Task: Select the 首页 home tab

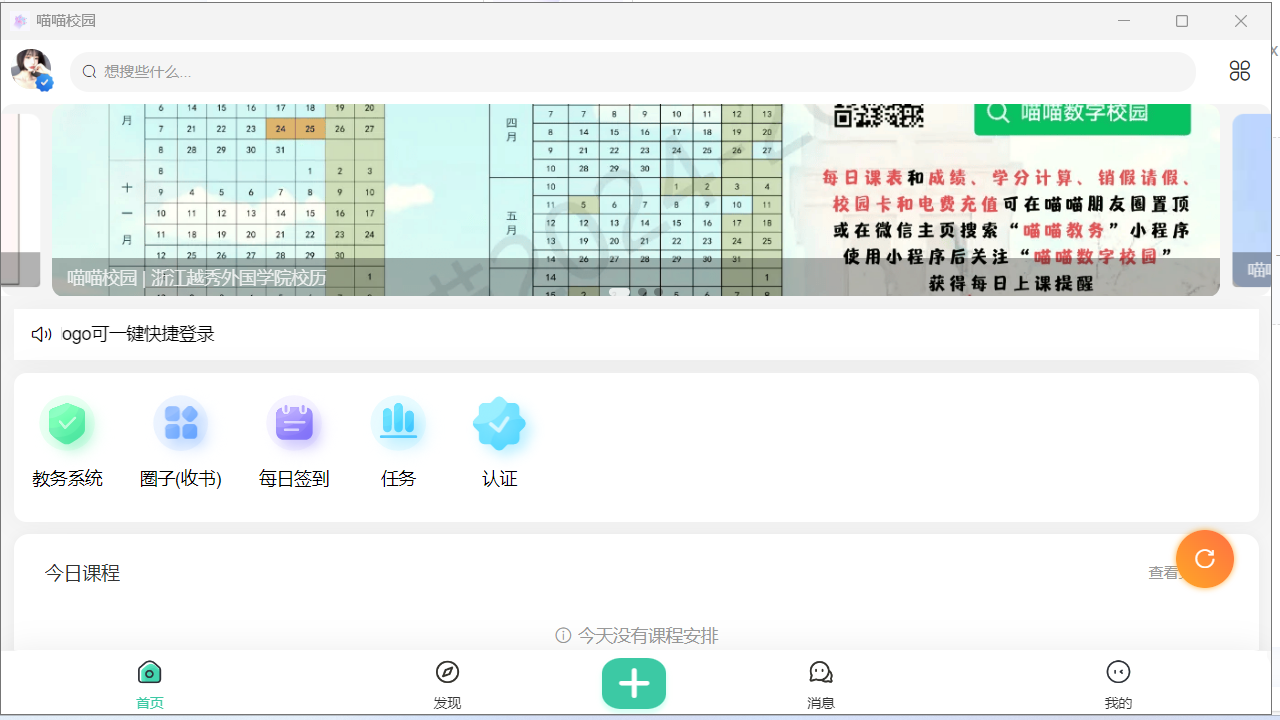Action: tap(149, 683)
